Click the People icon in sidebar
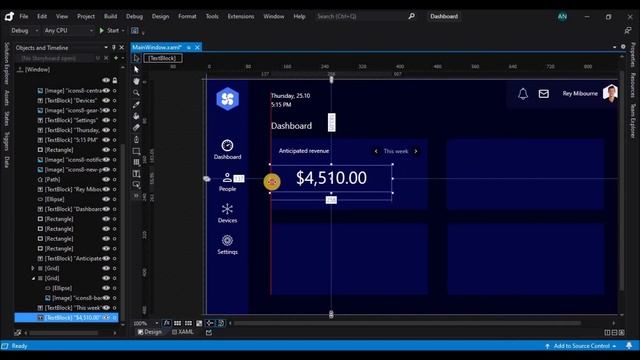The width and height of the screenshot is (640, 360). point(227,178)
